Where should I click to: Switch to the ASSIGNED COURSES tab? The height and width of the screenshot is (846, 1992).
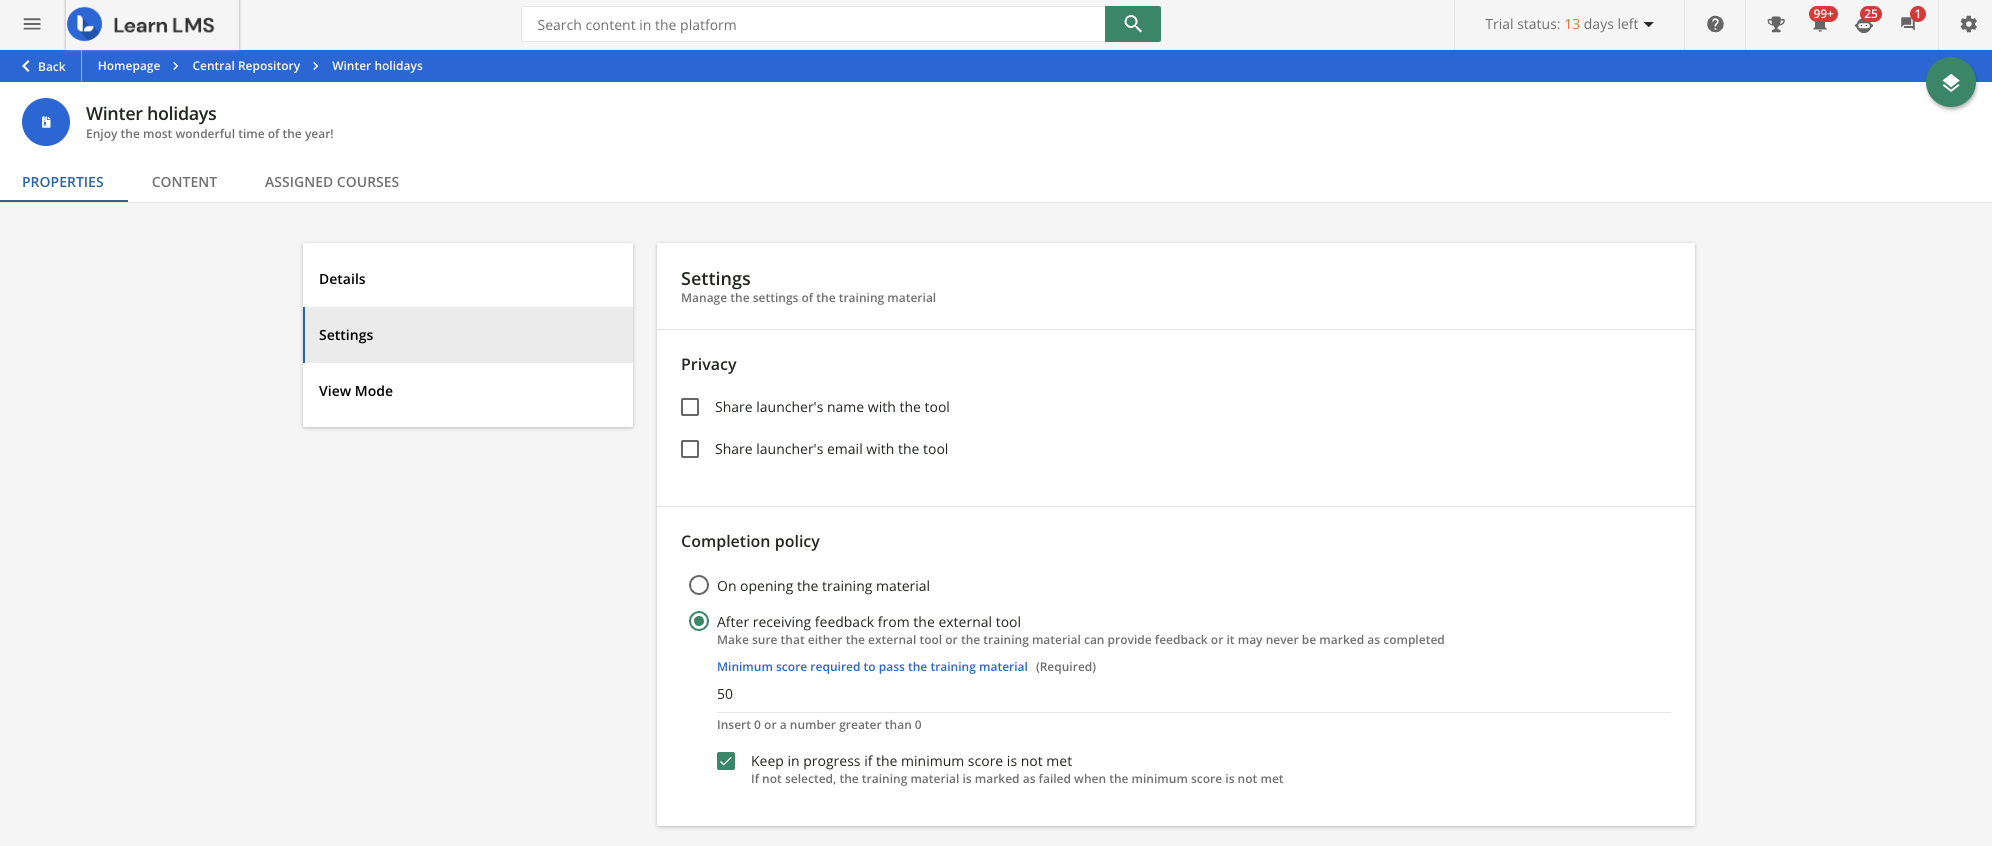[332, 182]
